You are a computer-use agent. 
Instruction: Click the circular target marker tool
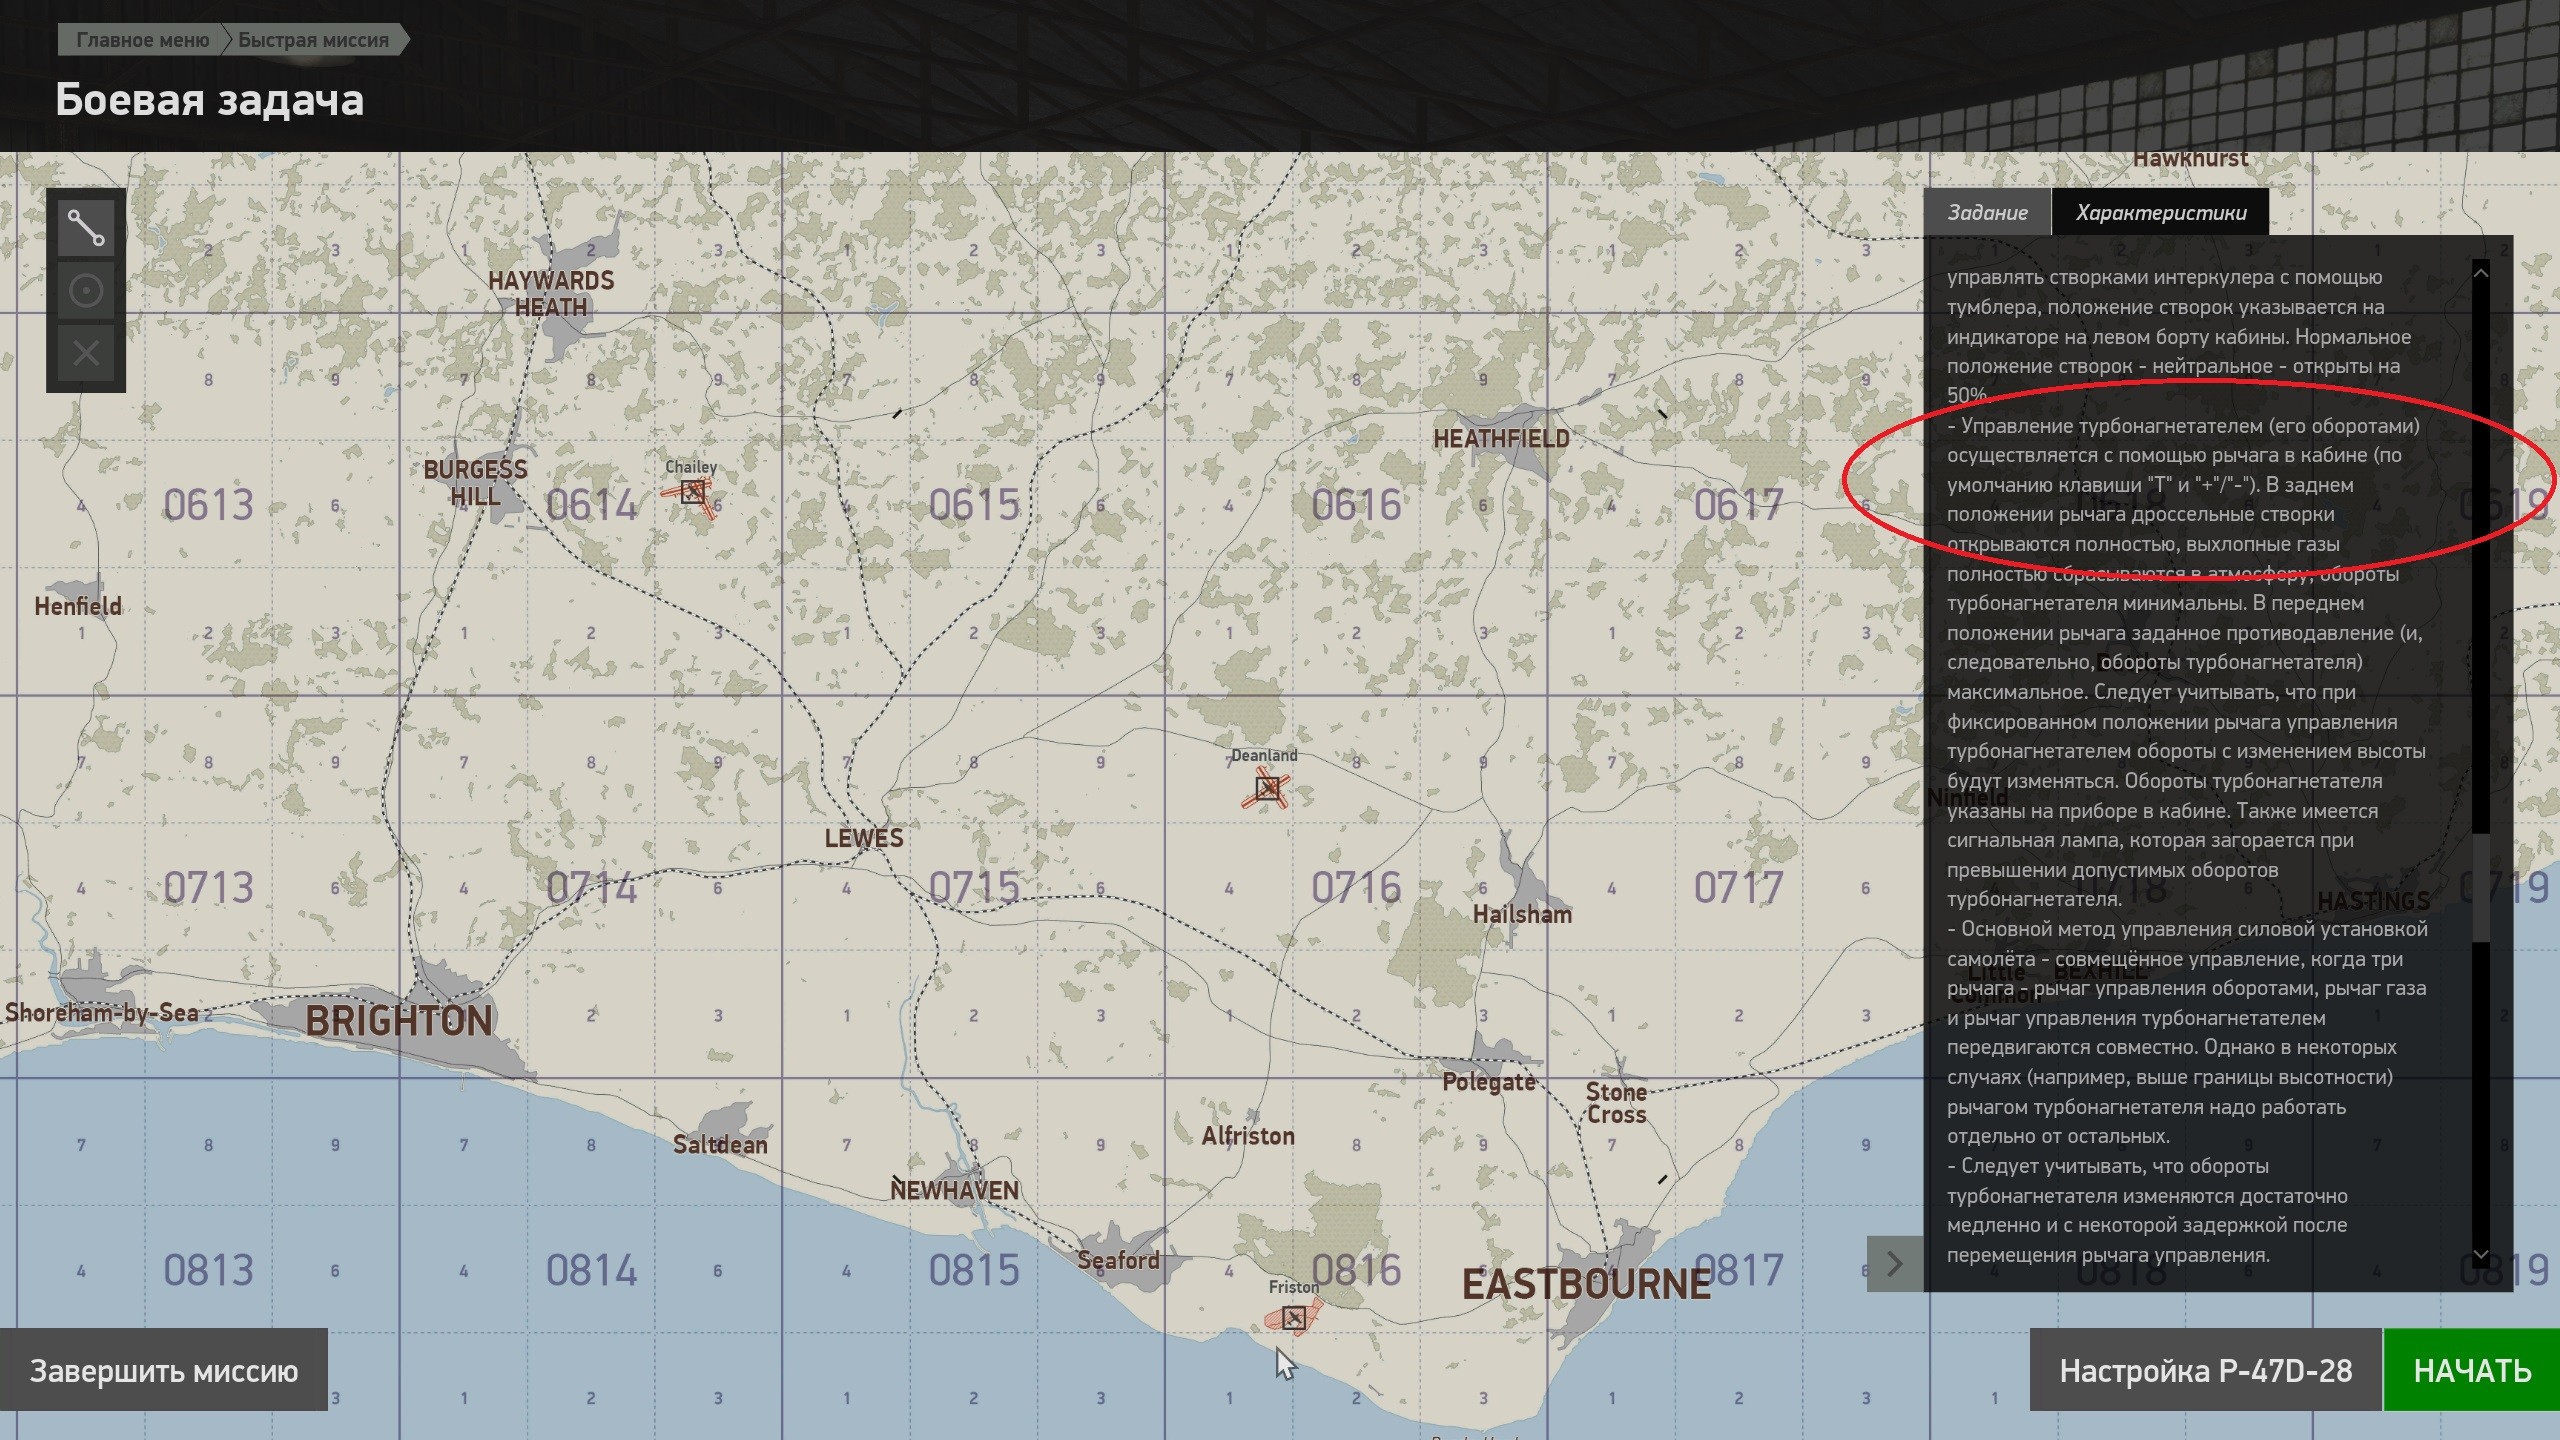pyautogui.click(x=86, y=291)
